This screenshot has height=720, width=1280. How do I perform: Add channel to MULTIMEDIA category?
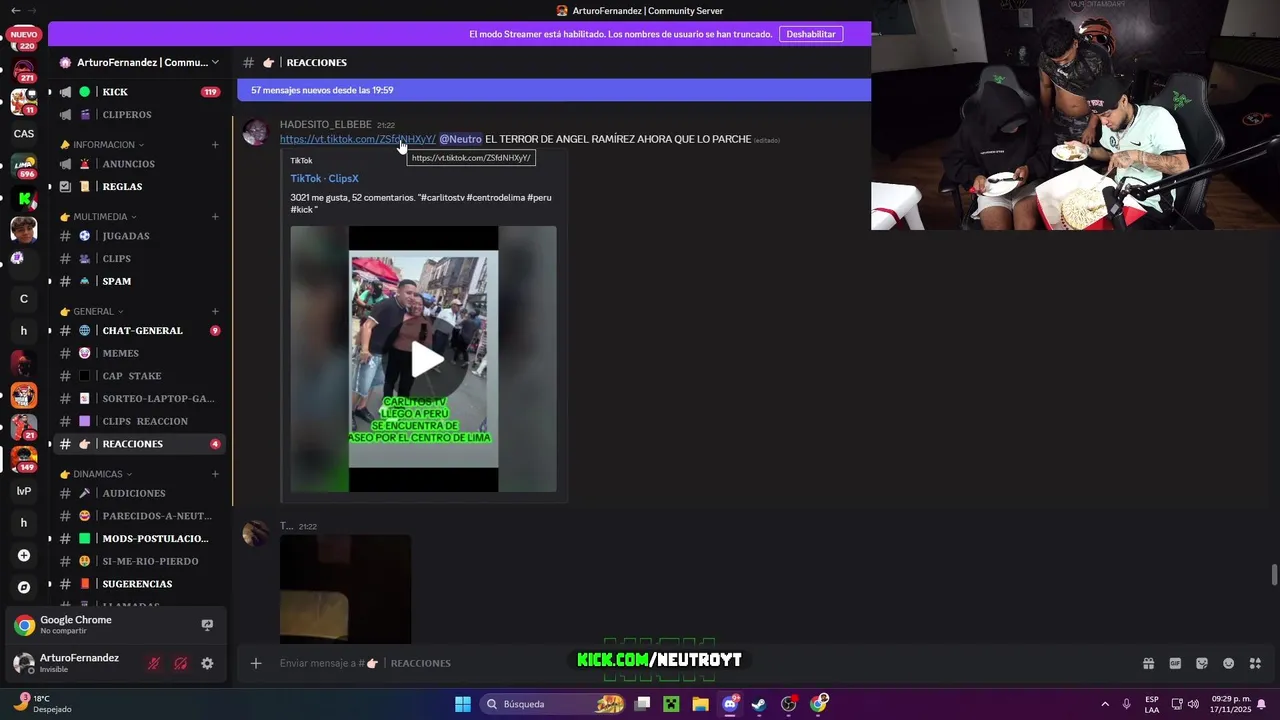click(215, 217)
